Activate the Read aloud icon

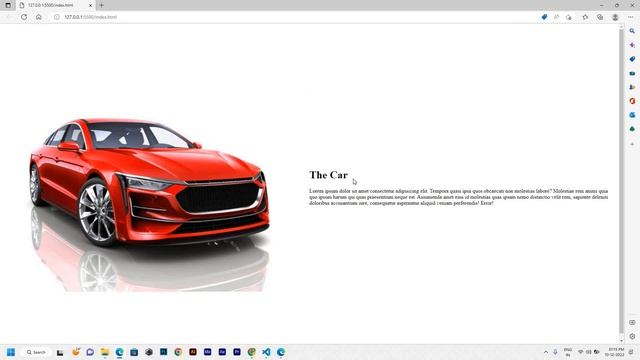(x=556, y=17)
